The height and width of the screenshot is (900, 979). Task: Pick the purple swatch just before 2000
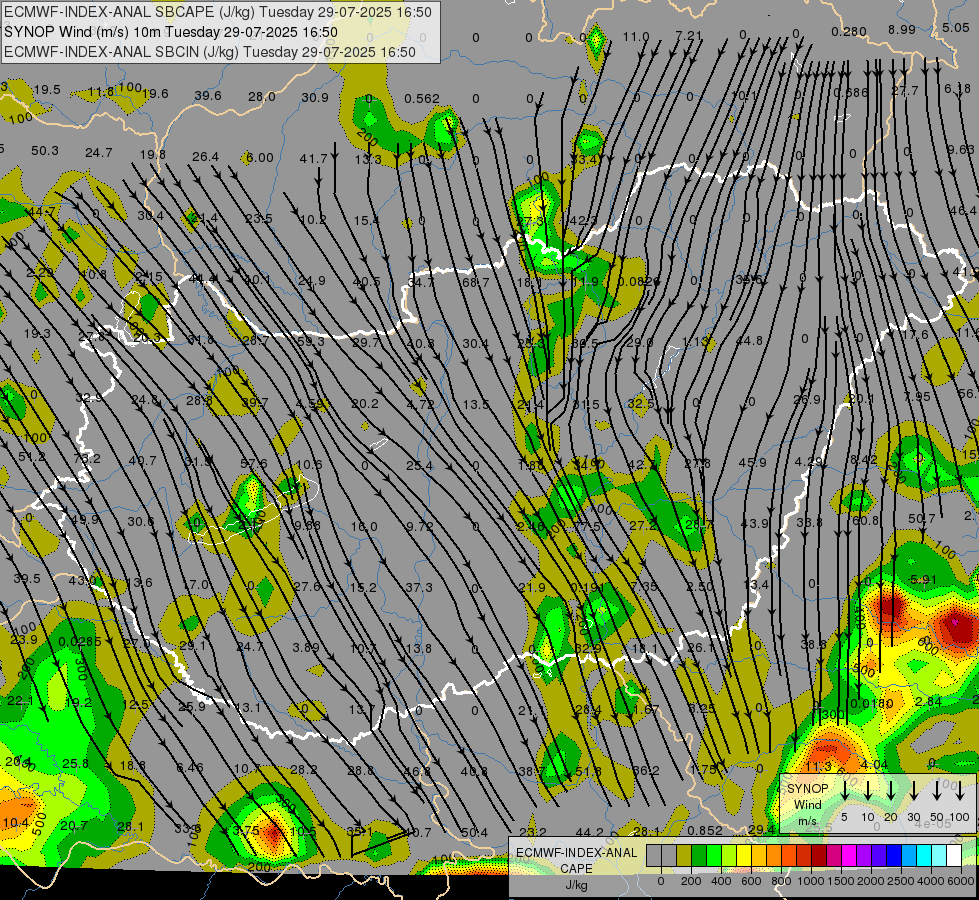click(x=863, y=856)
